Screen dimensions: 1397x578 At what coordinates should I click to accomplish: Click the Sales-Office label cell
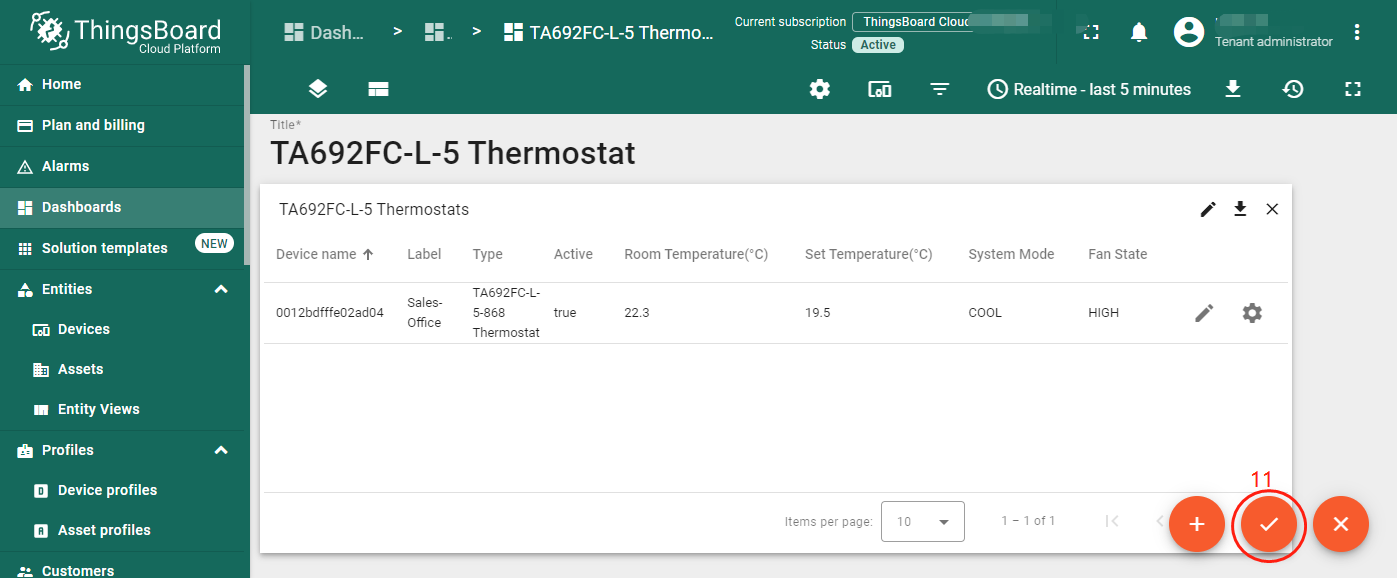click(424, 313)
